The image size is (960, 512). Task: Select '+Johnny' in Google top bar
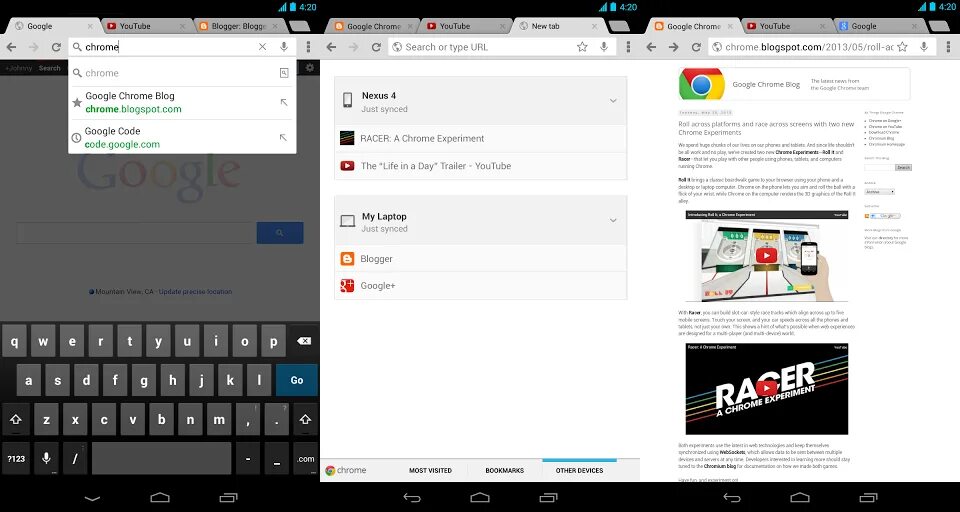coord(18,68)
